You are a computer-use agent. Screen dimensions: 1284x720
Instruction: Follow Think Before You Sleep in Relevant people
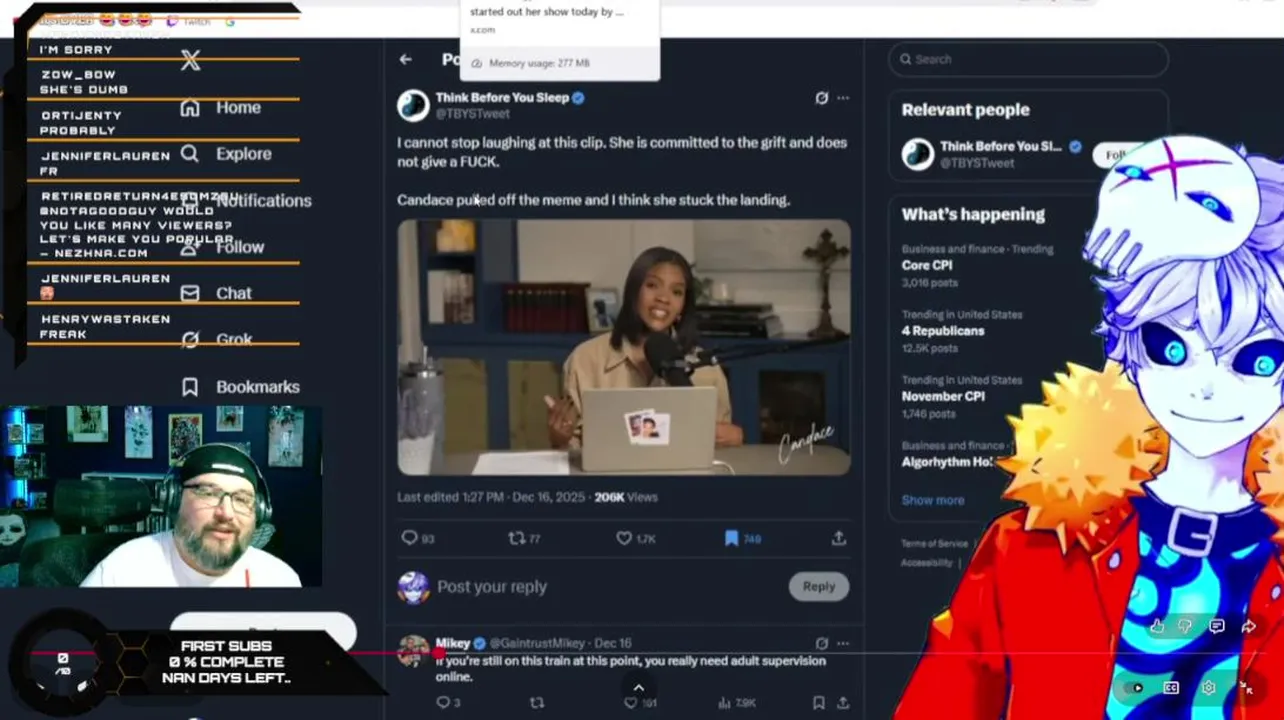click(x=1116, y=154)
